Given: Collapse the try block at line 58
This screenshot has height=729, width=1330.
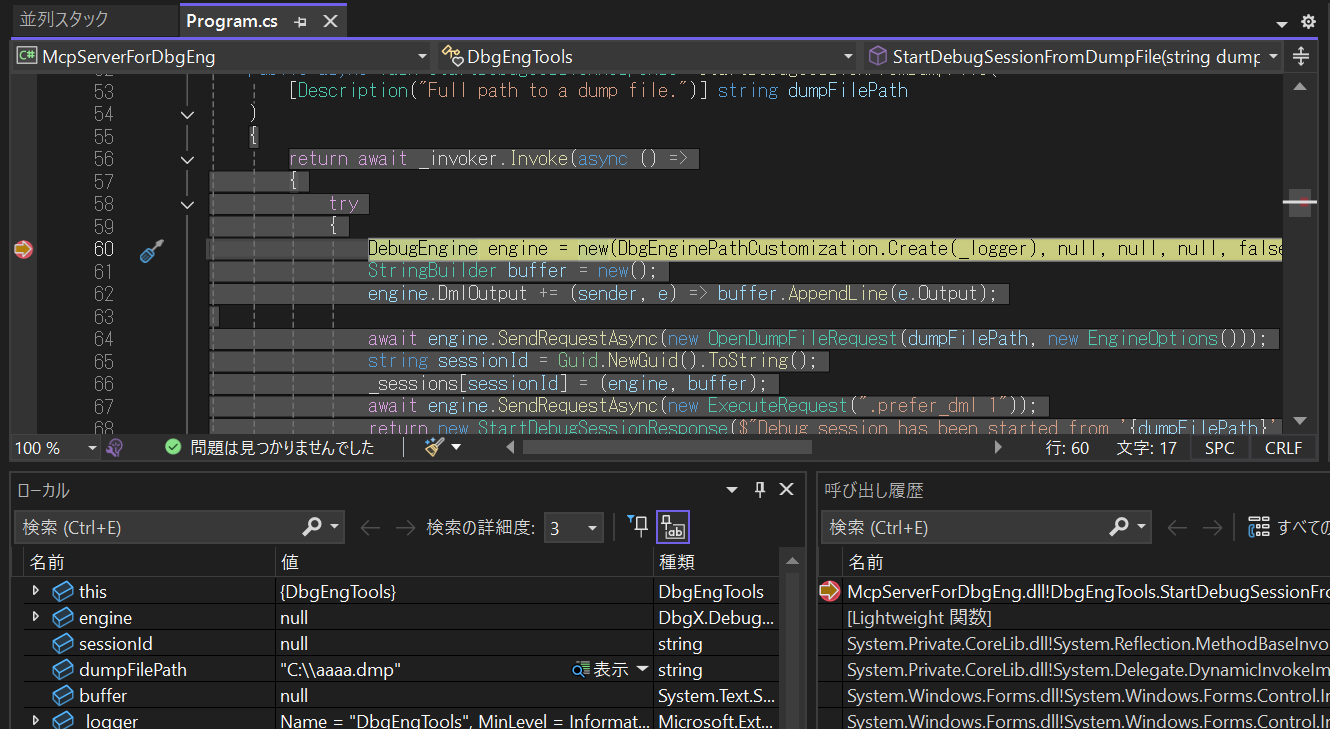Looking at the screenshot, I should tap(187, 204).
